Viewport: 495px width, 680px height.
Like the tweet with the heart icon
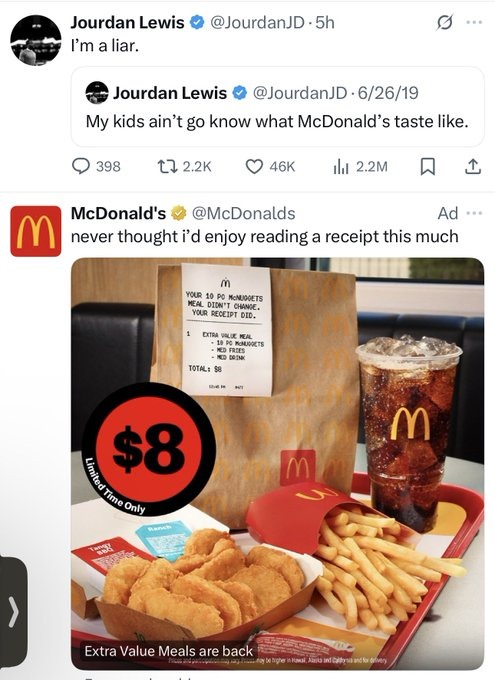tap(254, 166)
